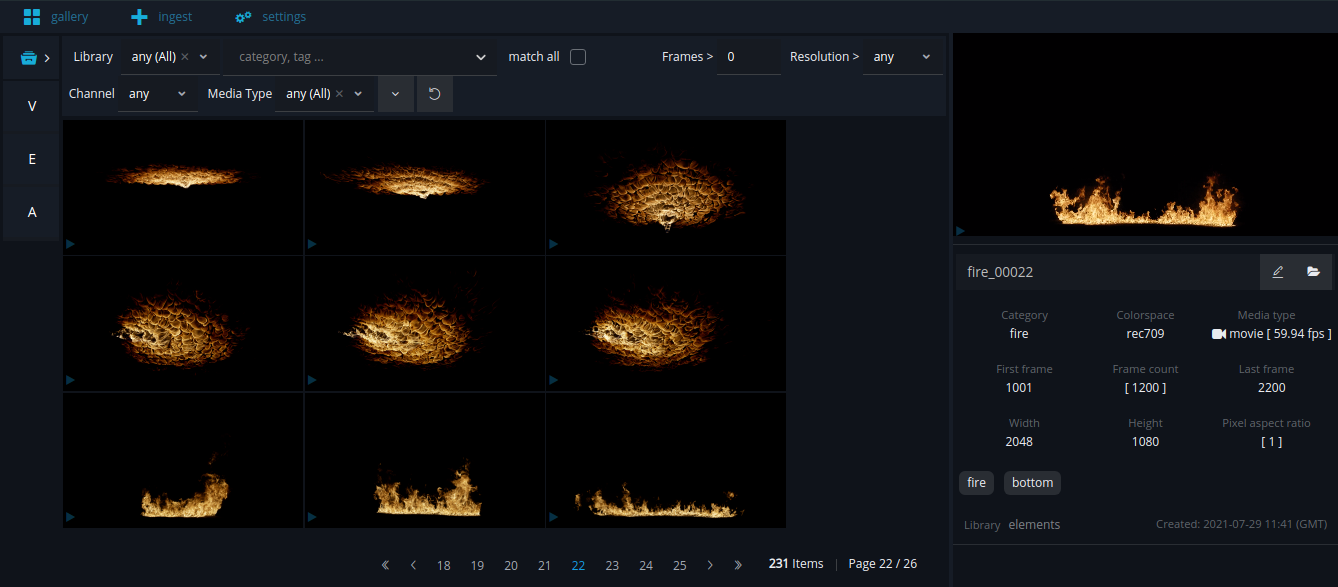Viewport: 1338px width, 587px height.
Task: Jump to the last page with double-right arrows
Action: (738, 565)
